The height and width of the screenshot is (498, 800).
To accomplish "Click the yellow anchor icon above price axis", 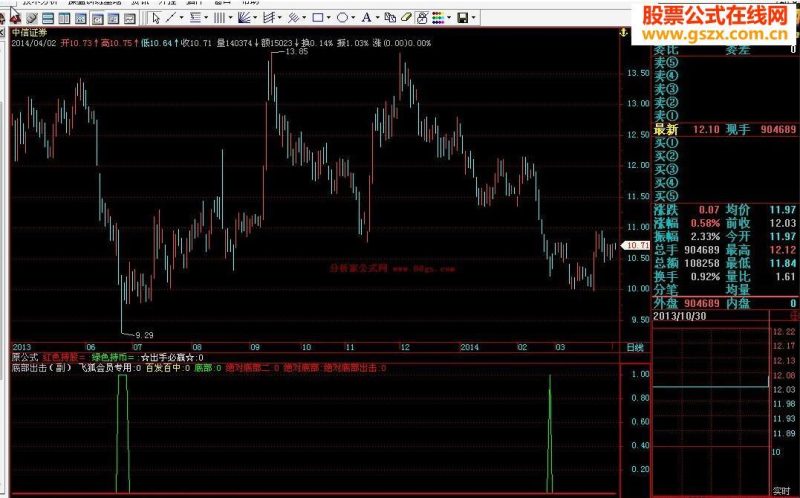I will pos(623,33).
